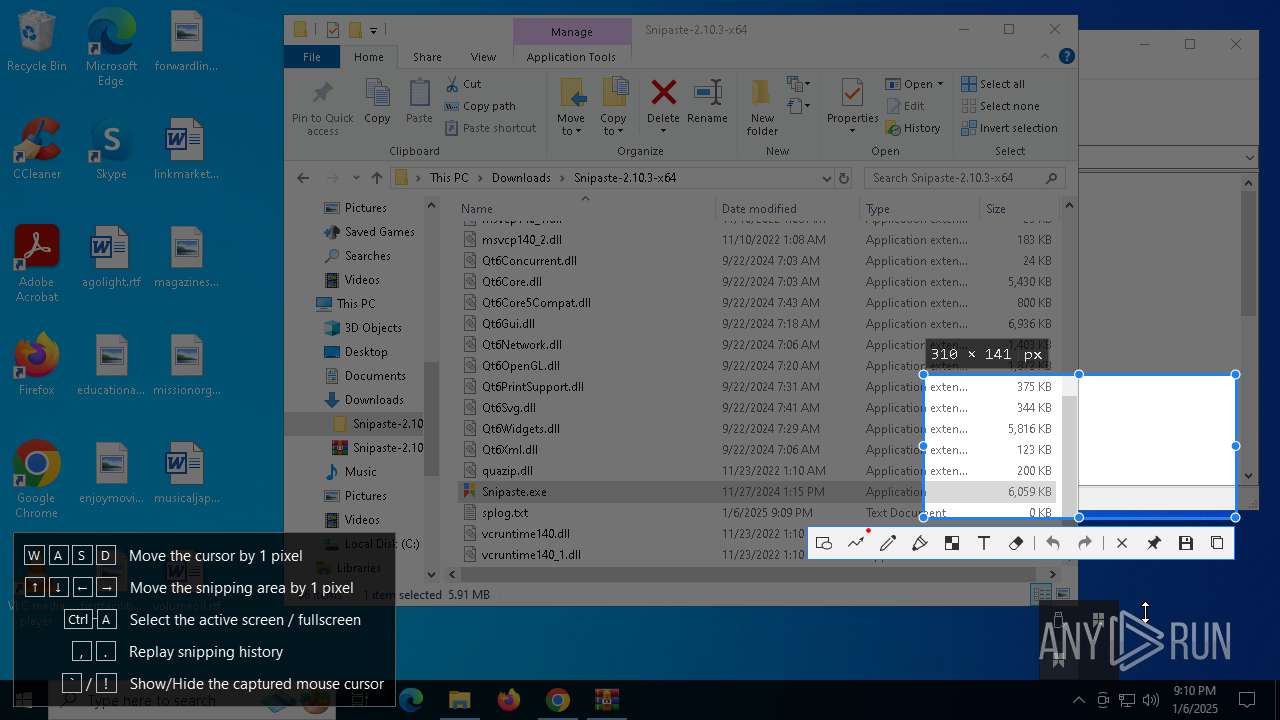Click History button
1280x720 pixels.
[913, 128]
